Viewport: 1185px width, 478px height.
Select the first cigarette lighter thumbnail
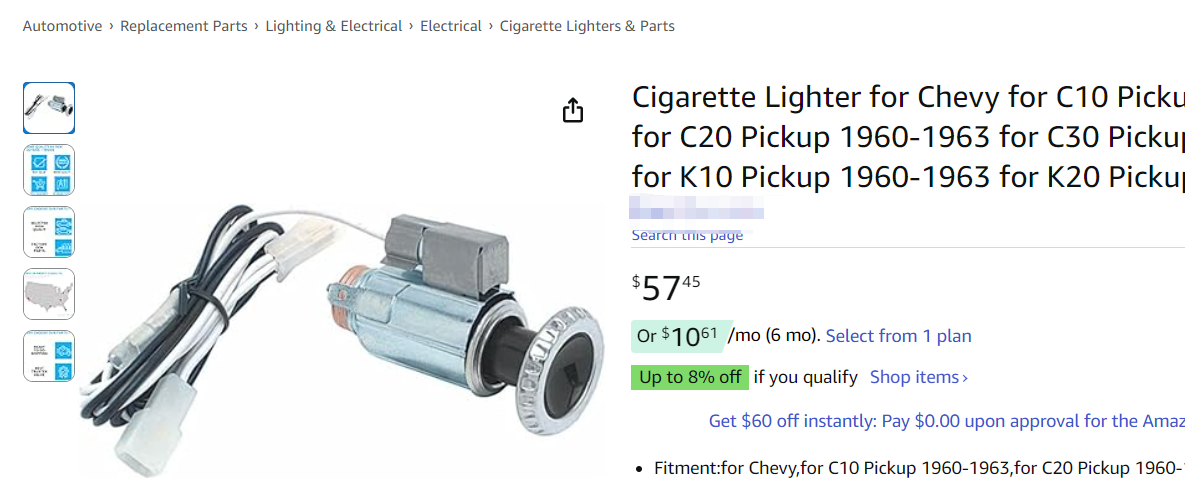[x=49, y=108]
